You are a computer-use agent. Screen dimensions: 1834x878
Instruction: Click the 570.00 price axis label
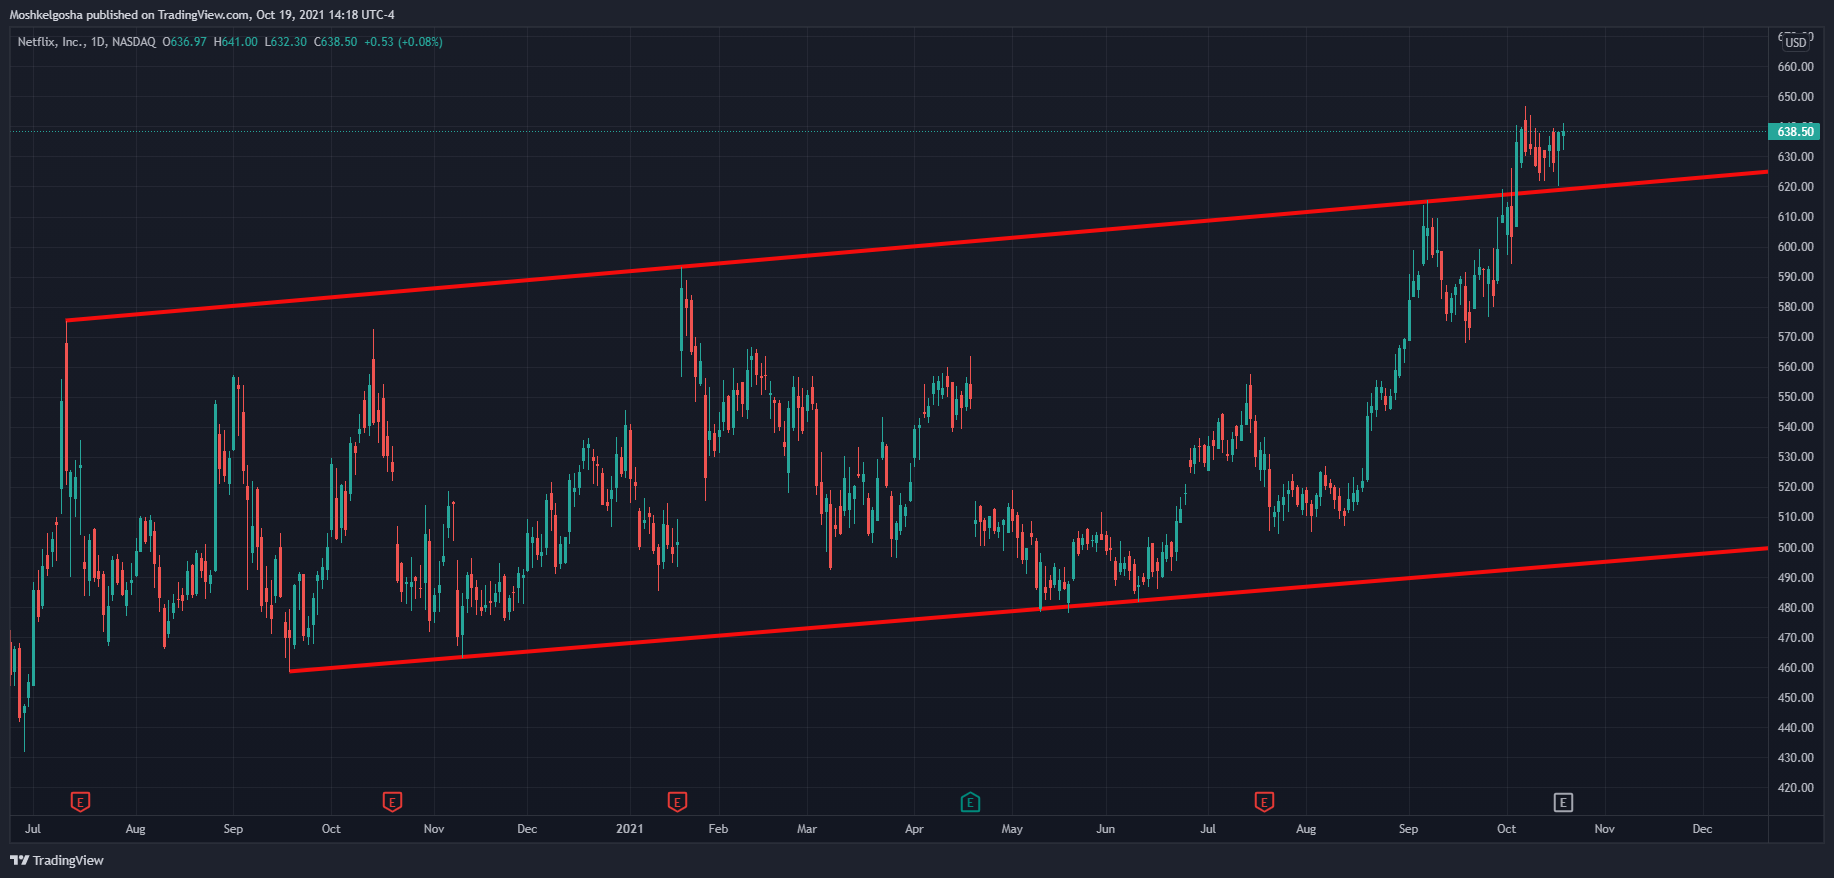click(1796, 337)
